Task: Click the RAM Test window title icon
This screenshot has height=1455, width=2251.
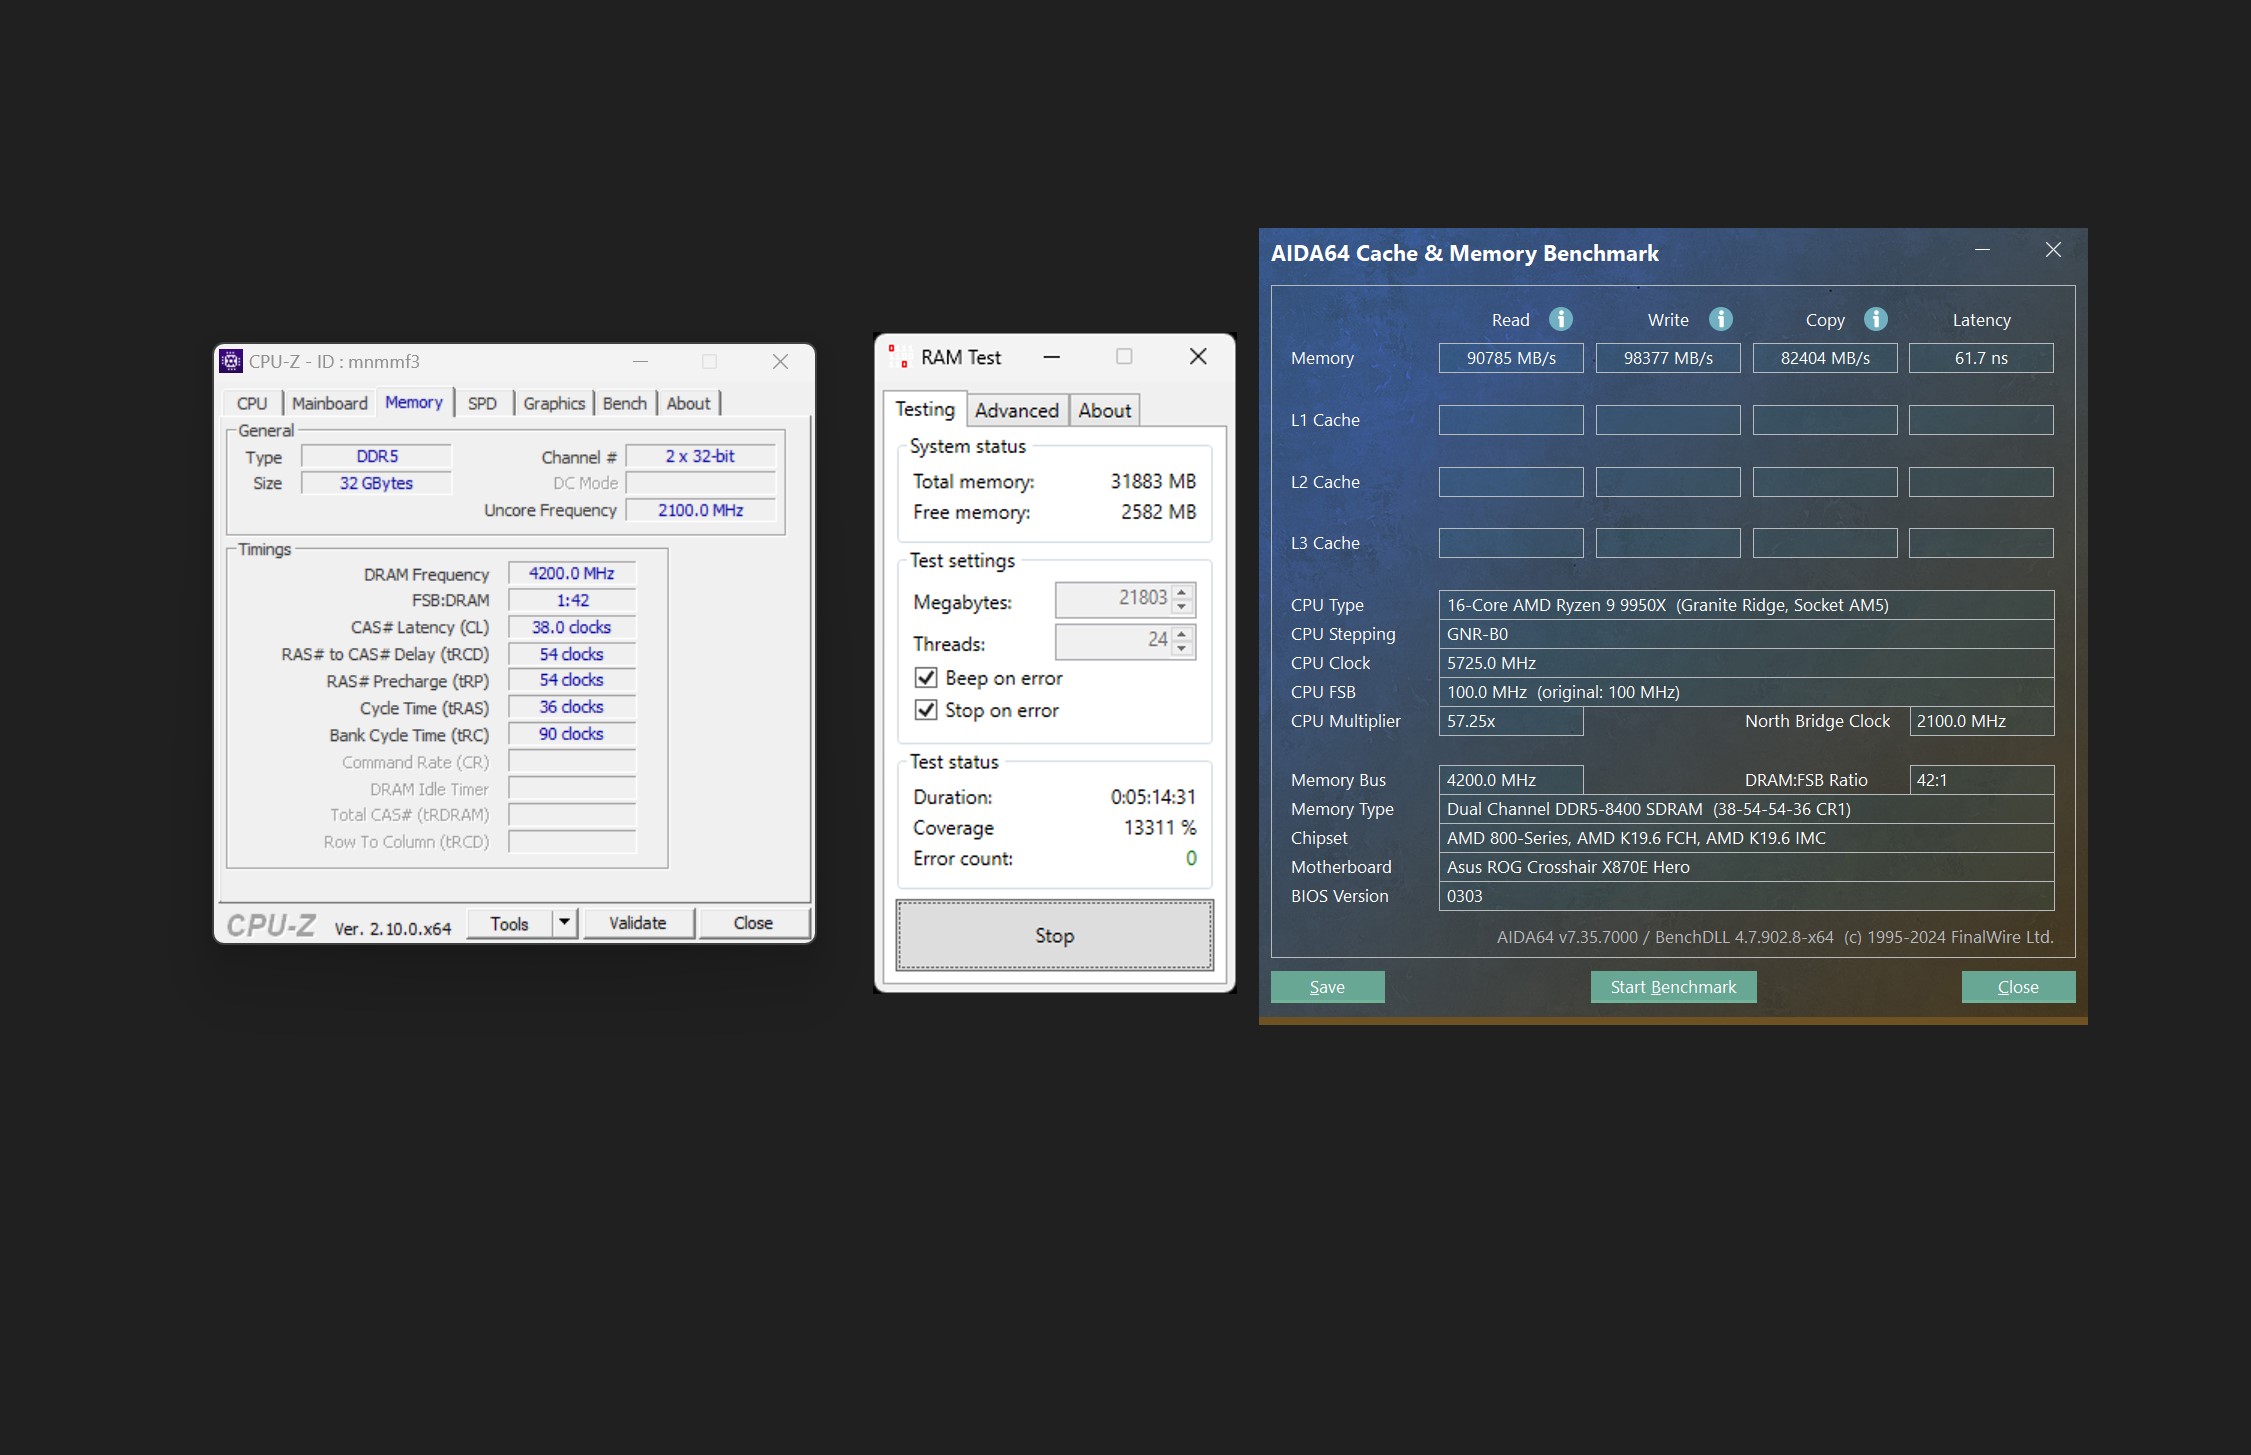Action: (x=899, y=357)
